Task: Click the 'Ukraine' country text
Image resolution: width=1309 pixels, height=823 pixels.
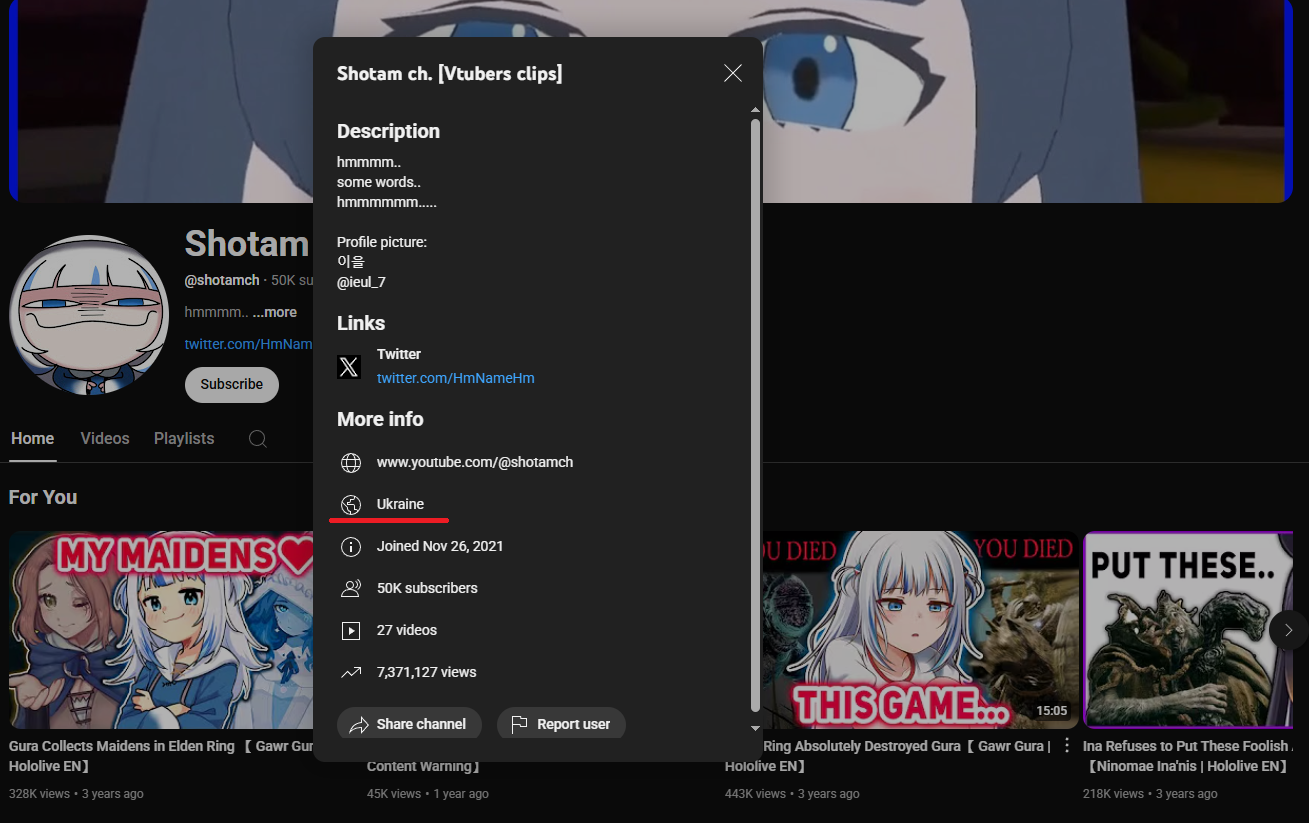Action: (x=400, y=504)
